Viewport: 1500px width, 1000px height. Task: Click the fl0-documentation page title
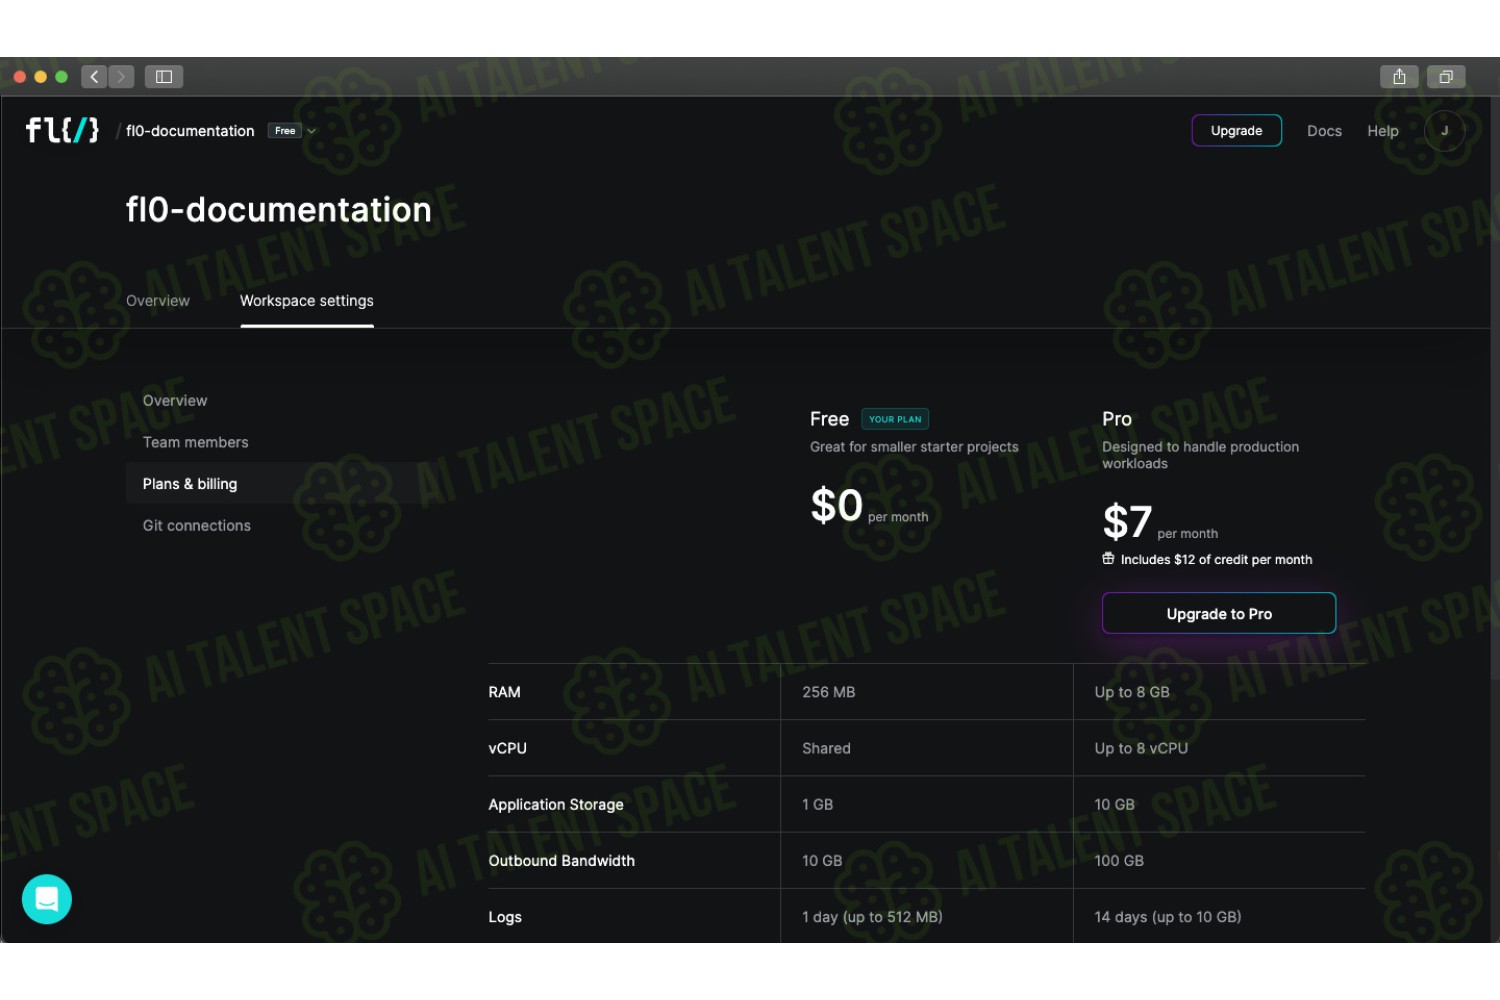(279, 210)
